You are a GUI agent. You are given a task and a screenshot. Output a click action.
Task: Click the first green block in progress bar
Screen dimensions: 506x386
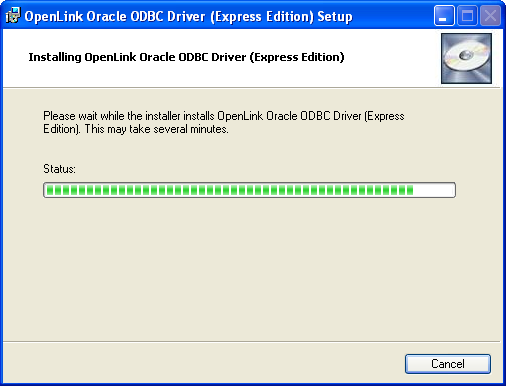[x=50, y=190]
